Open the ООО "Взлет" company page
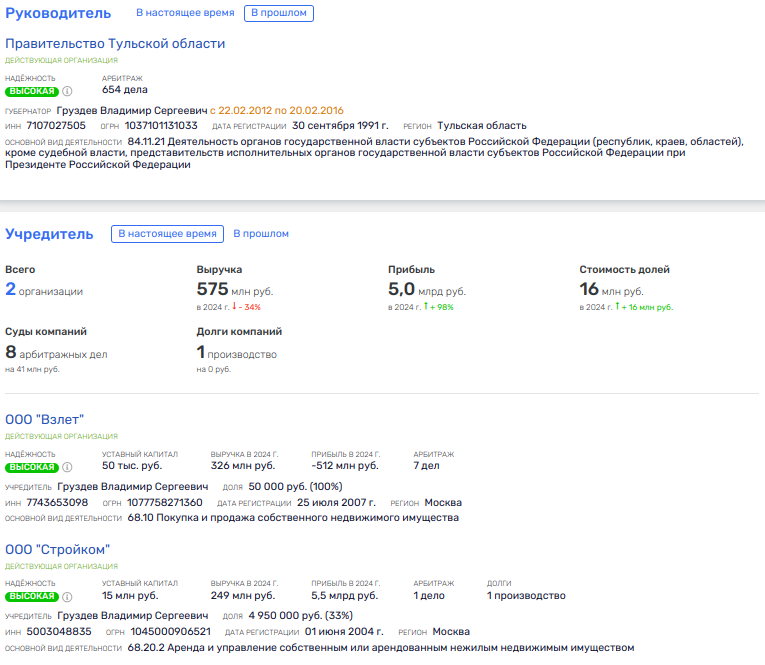 click(45, 419)
